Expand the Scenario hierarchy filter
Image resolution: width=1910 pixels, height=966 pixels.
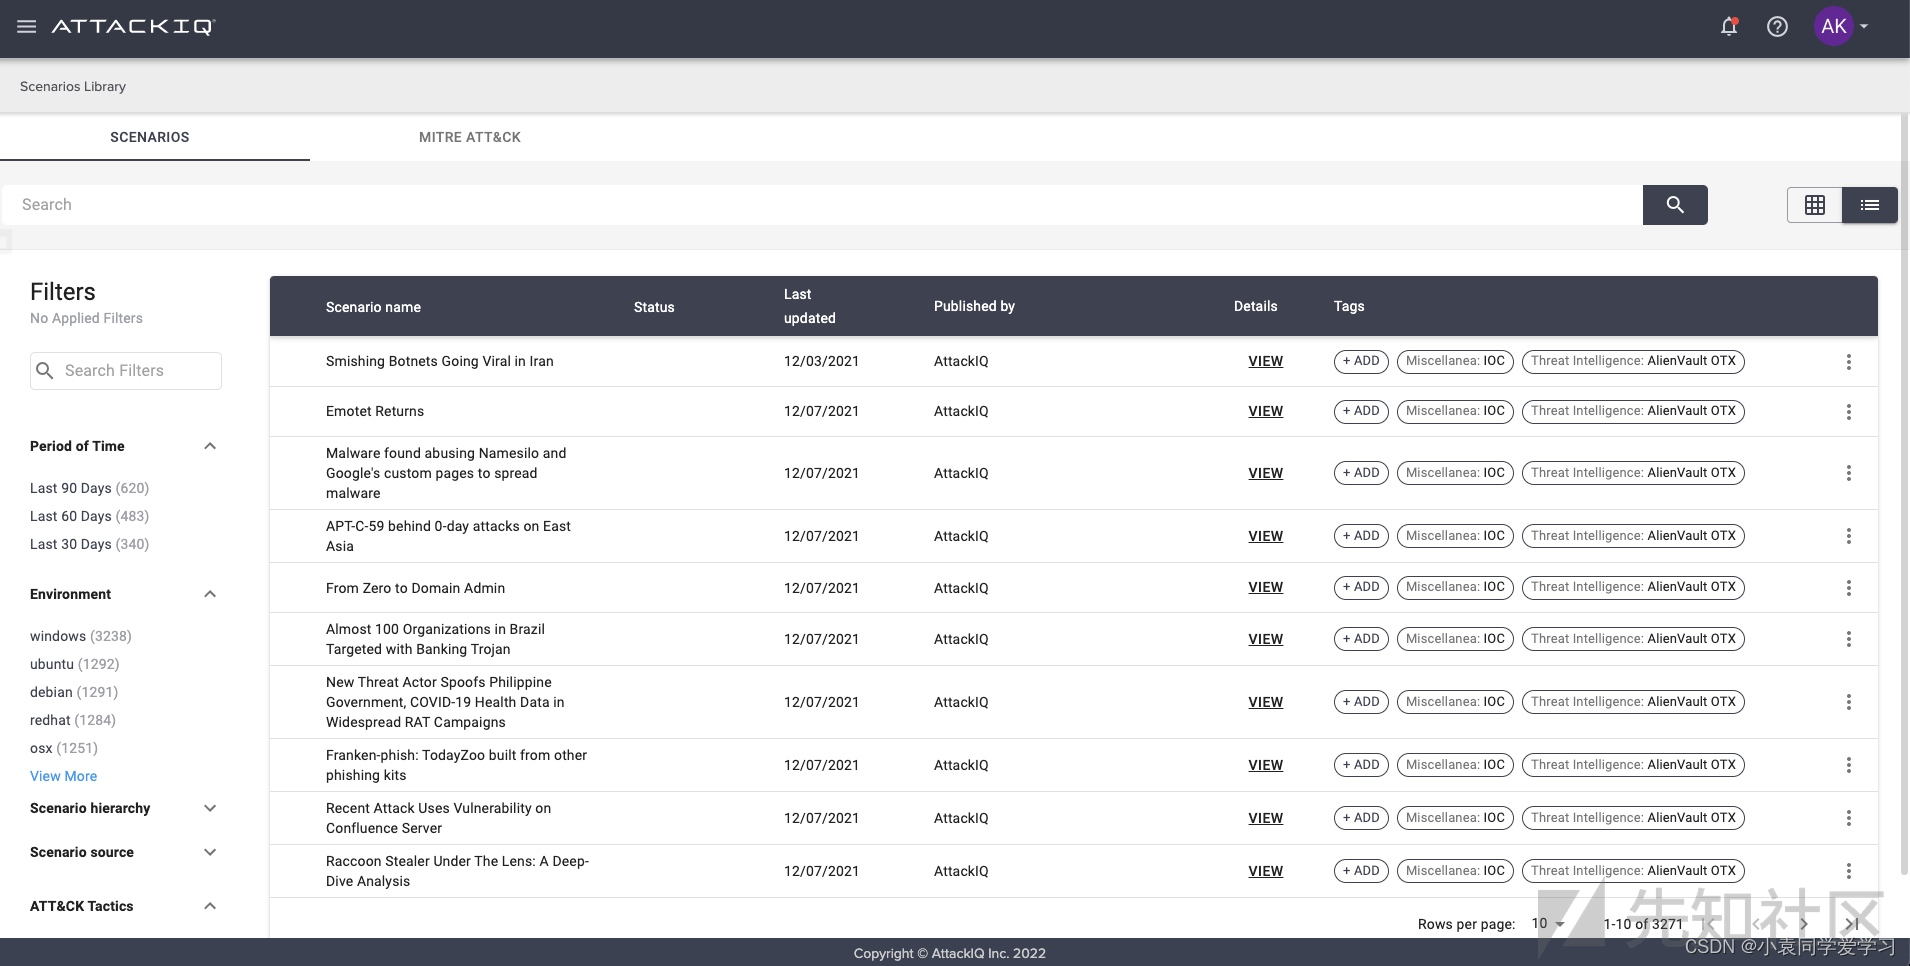(210, 808)
